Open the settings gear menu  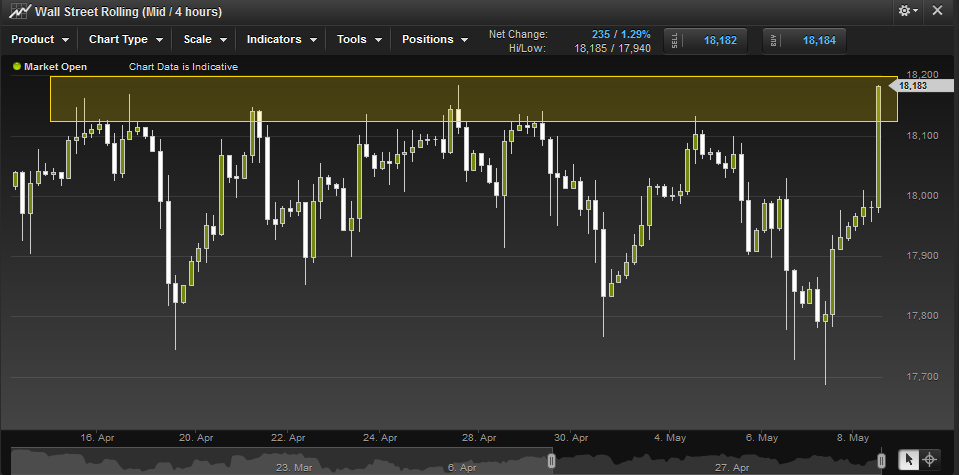click(x=908, y=11)
